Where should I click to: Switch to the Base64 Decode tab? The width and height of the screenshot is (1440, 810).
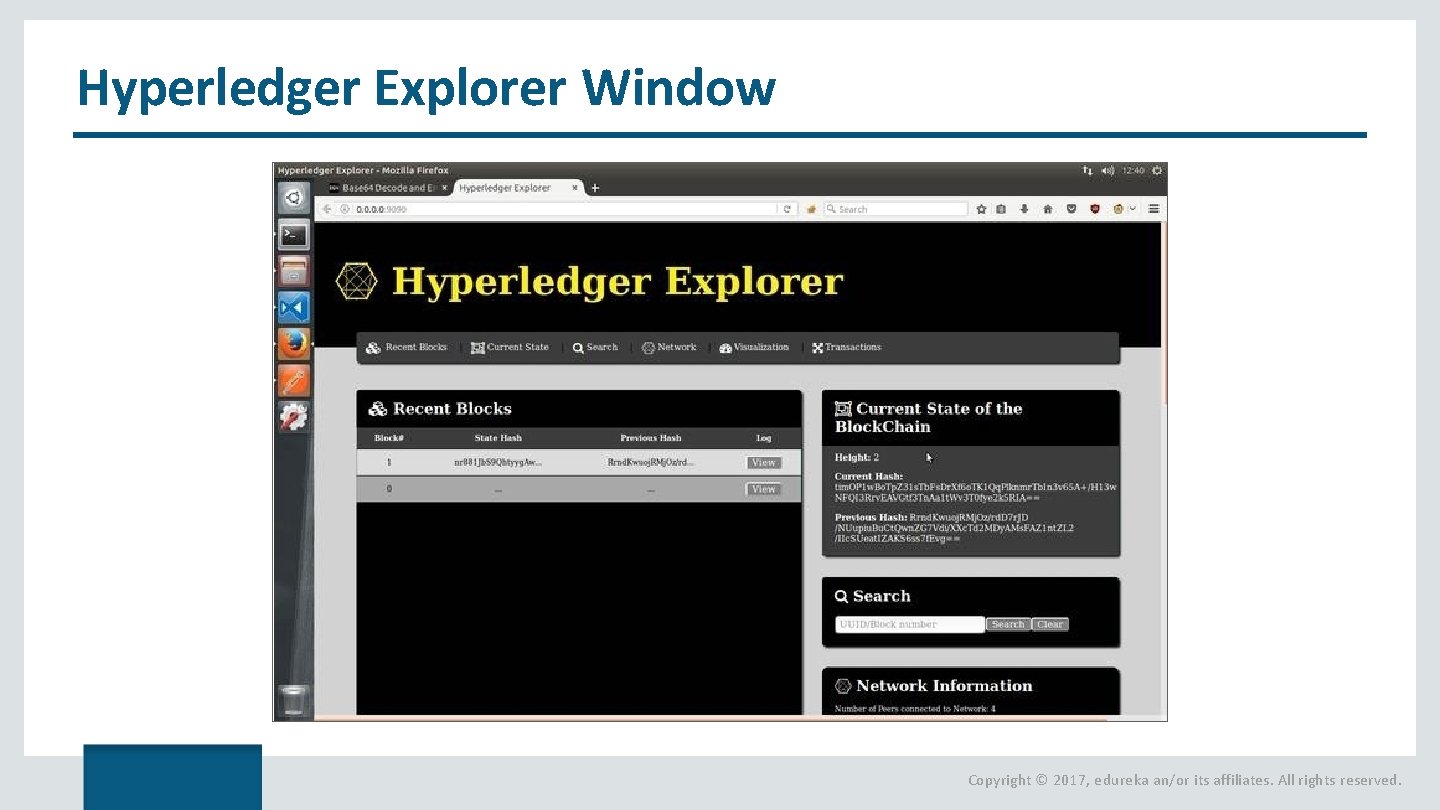pyautogui.click(x=389, y=187)
